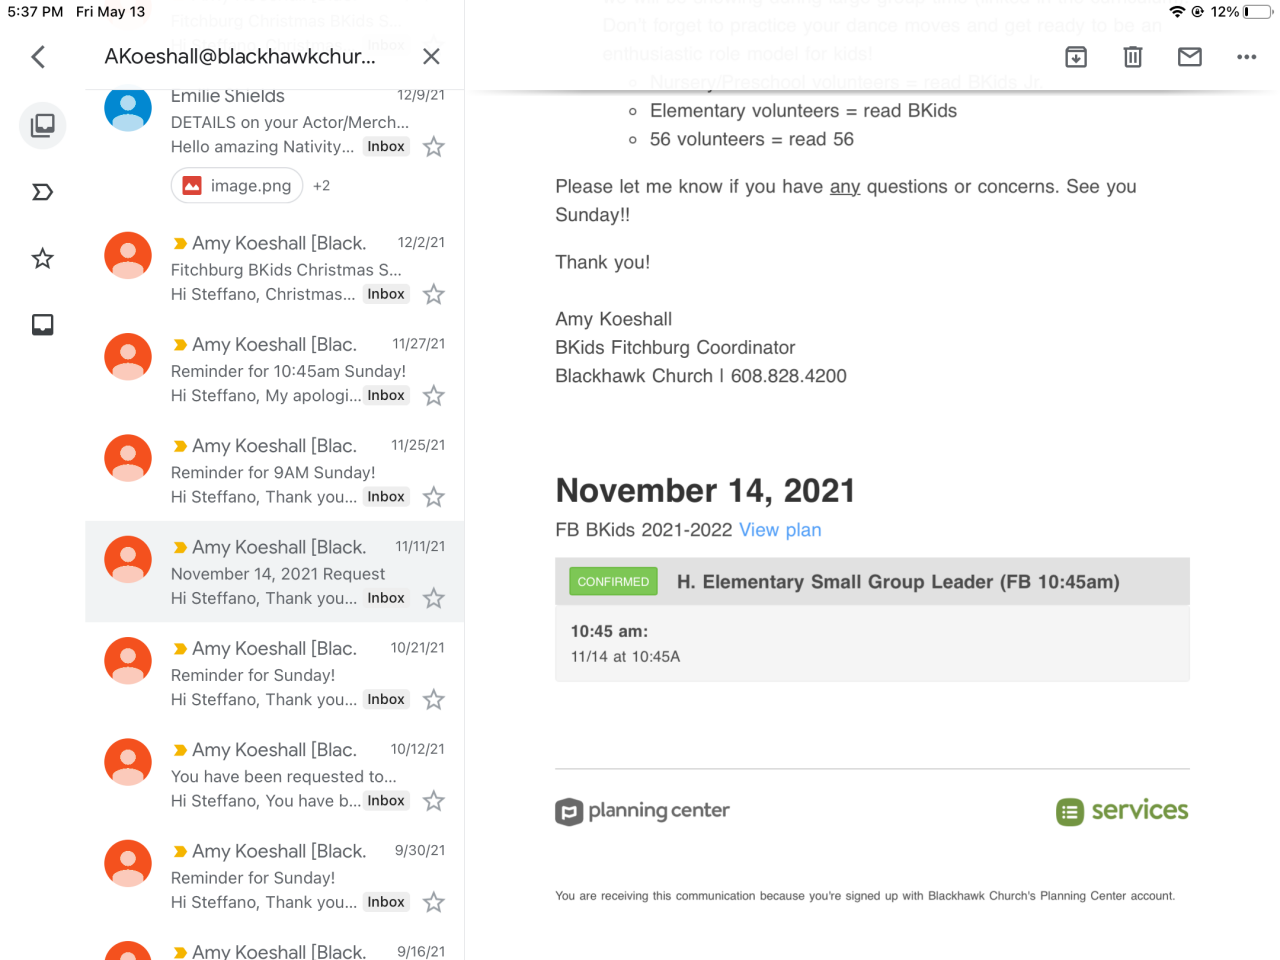Viewport: 1280px width, 960px height.
Task: Archive this email with the archive icon
Action: (1076, 57)
